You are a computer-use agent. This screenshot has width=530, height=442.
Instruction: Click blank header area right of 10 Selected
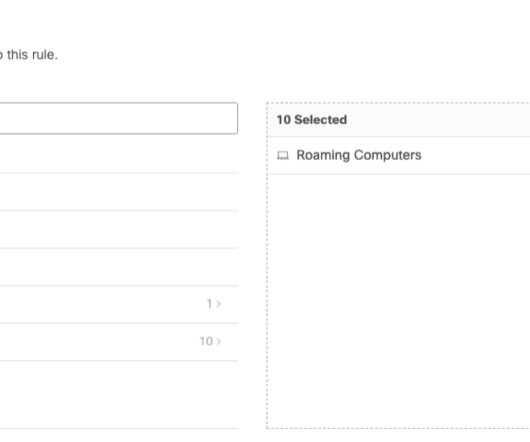pyautogui.click(x=438, y=120)
